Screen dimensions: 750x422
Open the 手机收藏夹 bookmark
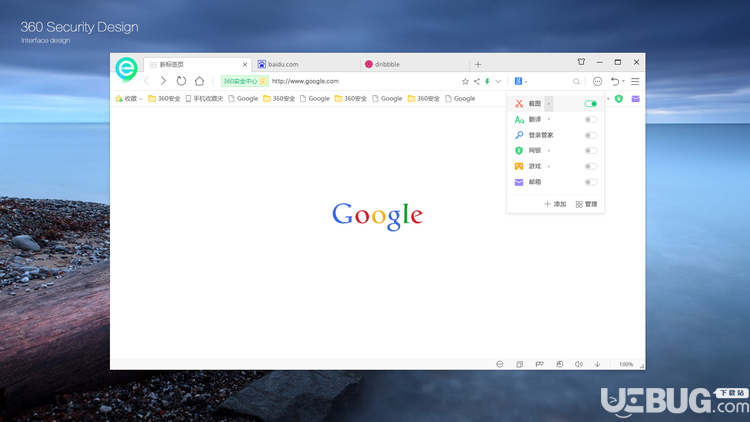(204, 99)
